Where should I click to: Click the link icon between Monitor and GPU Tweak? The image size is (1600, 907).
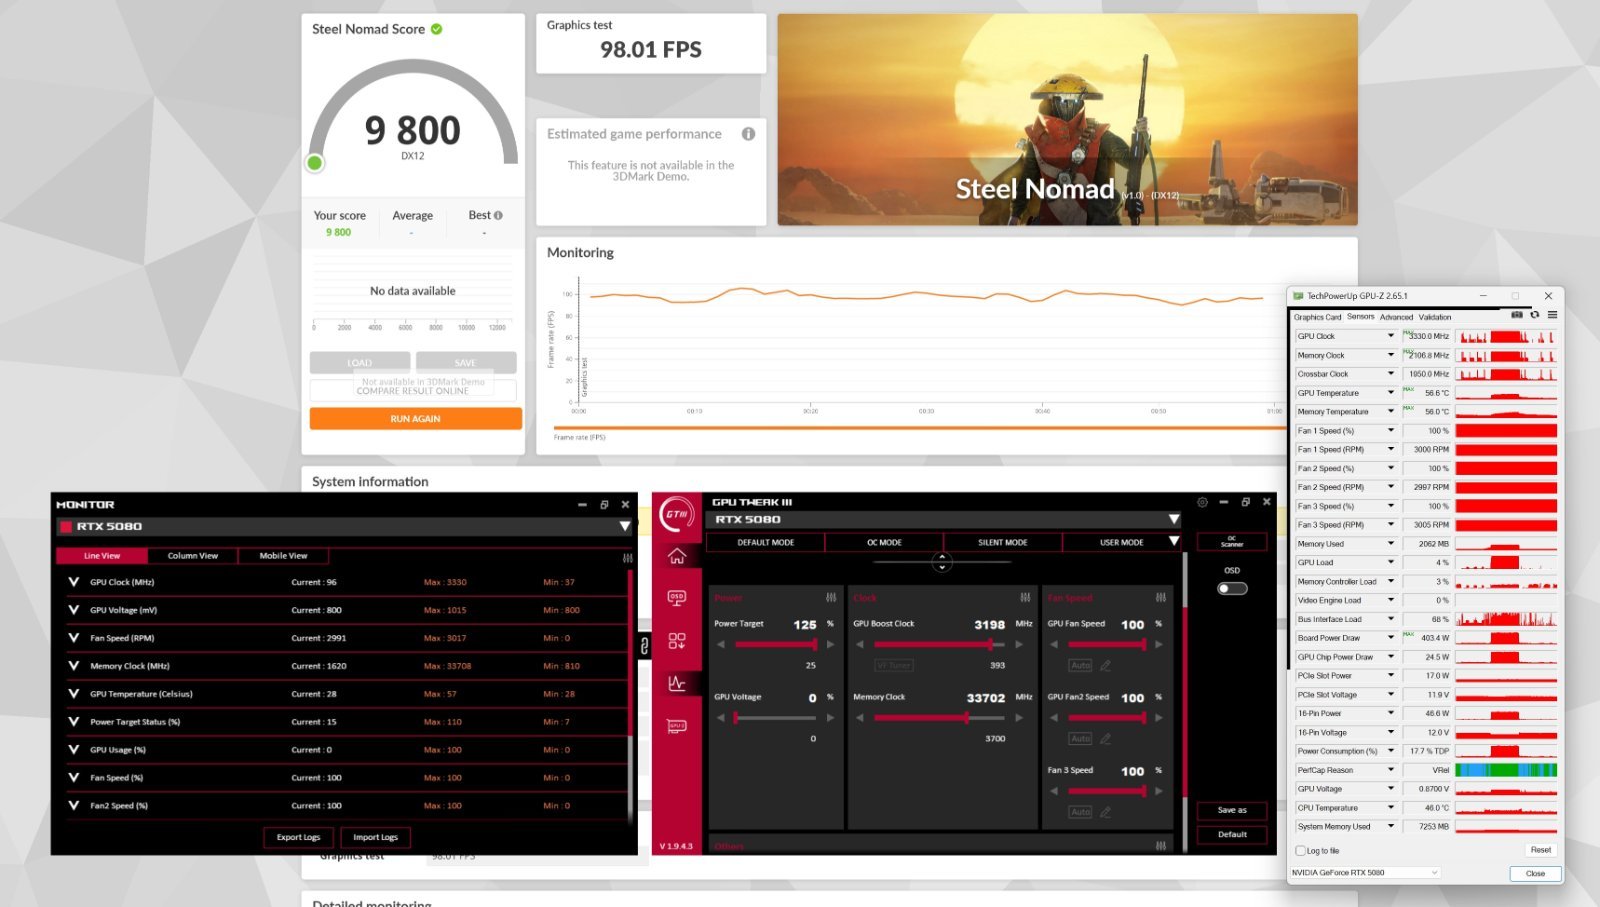pyautogui.click(x=644, y=646)
